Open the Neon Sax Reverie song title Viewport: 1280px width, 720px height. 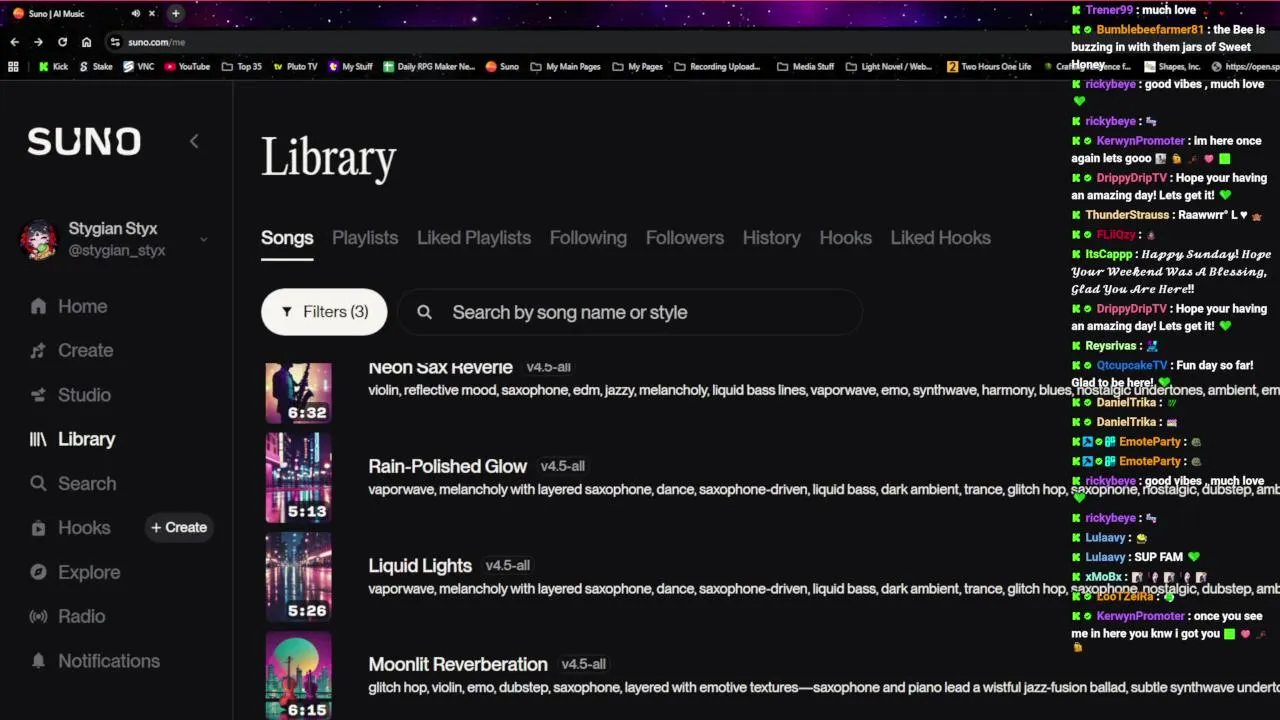click(440, 368)
